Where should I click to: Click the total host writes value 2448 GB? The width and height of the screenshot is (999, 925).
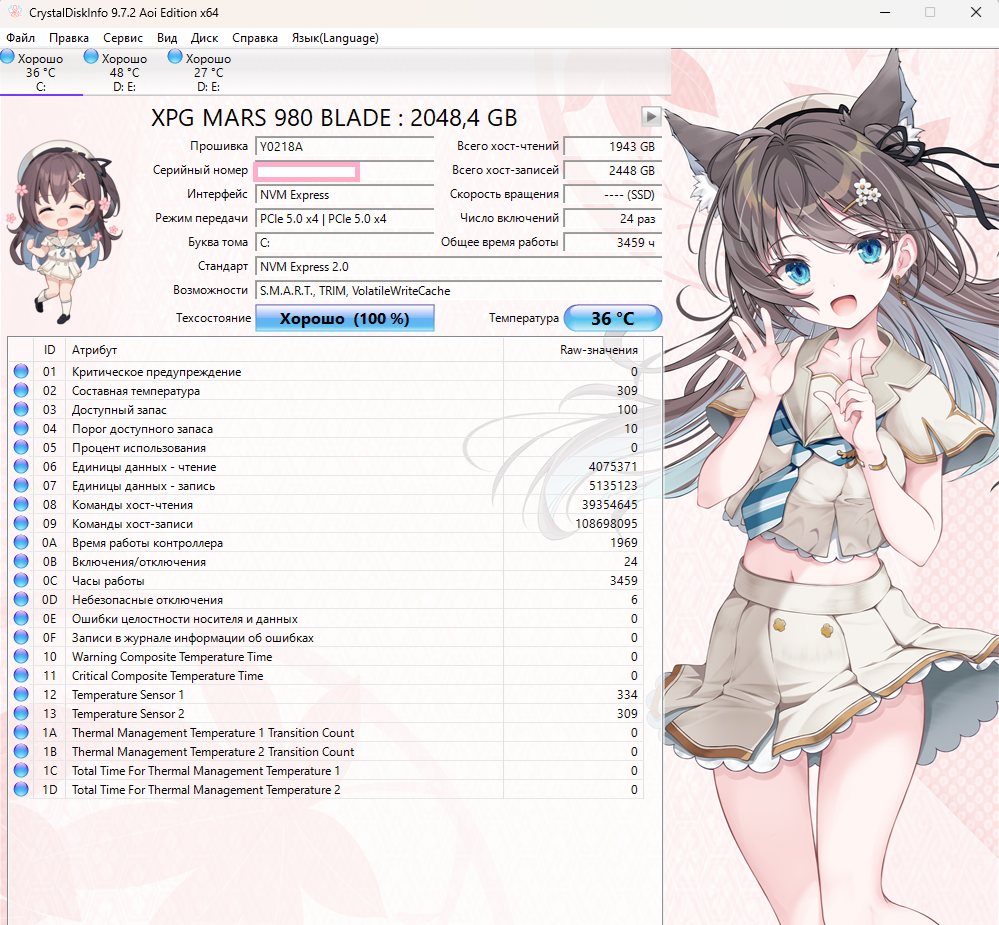[613, 171]
